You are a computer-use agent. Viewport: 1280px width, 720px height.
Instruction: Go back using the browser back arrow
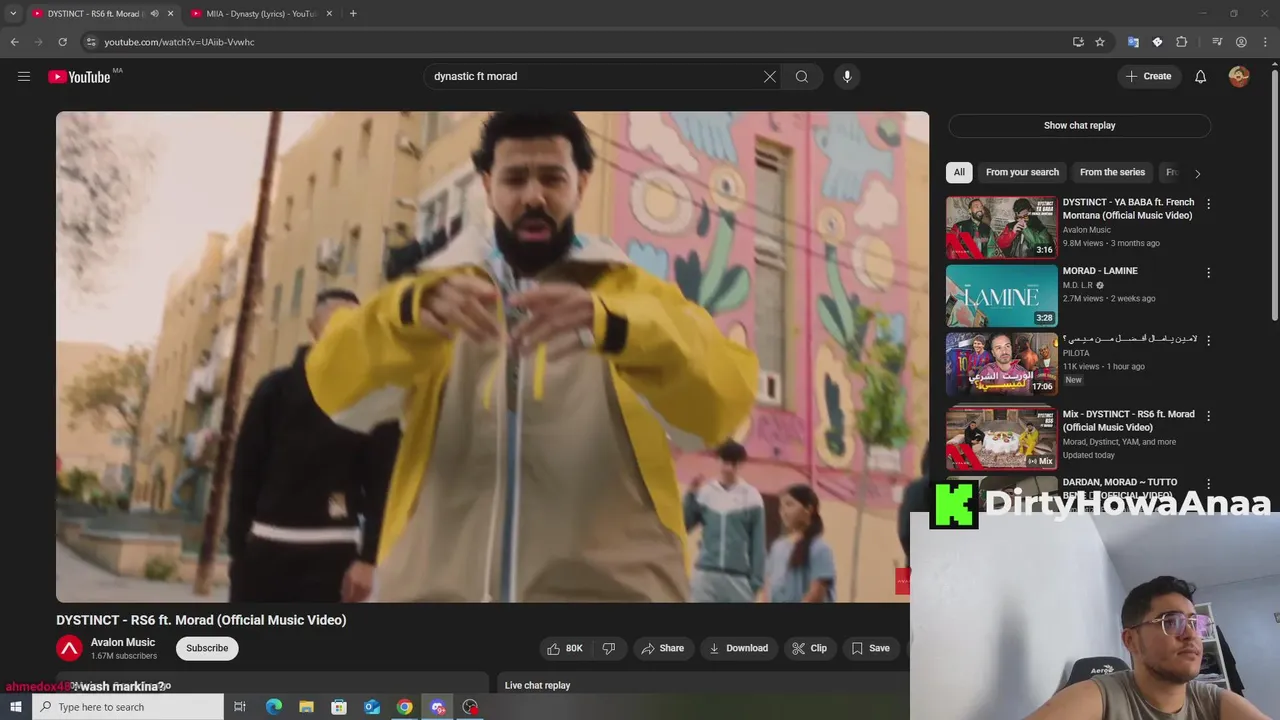14,42
